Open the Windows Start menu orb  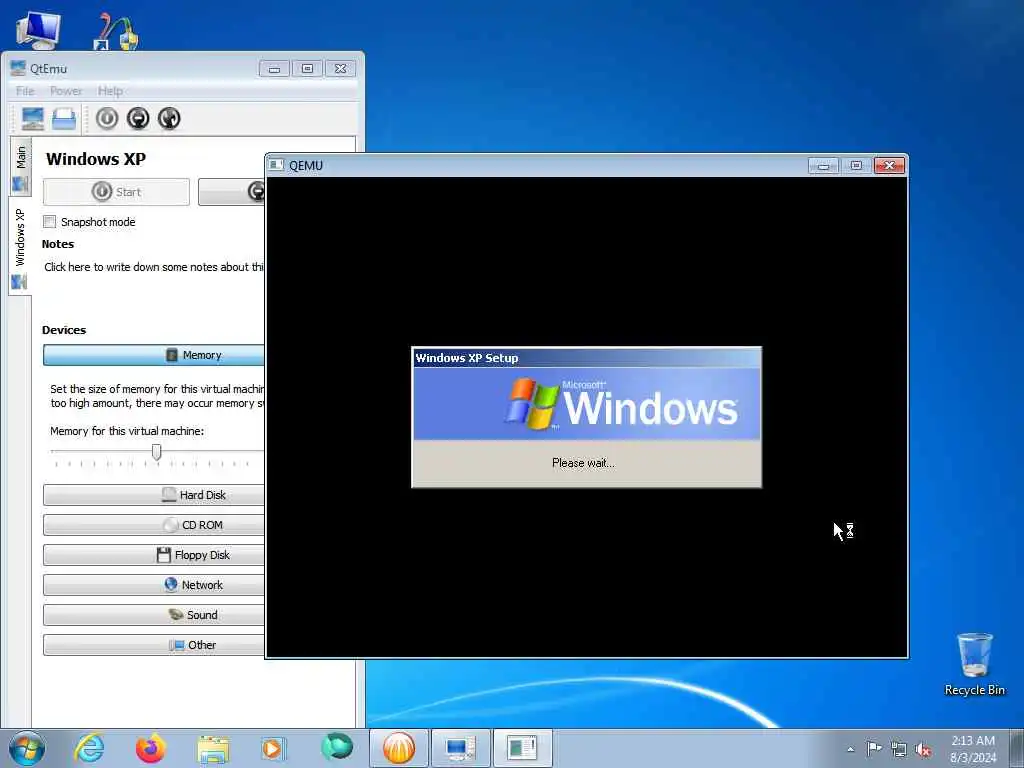coord(27,748)
